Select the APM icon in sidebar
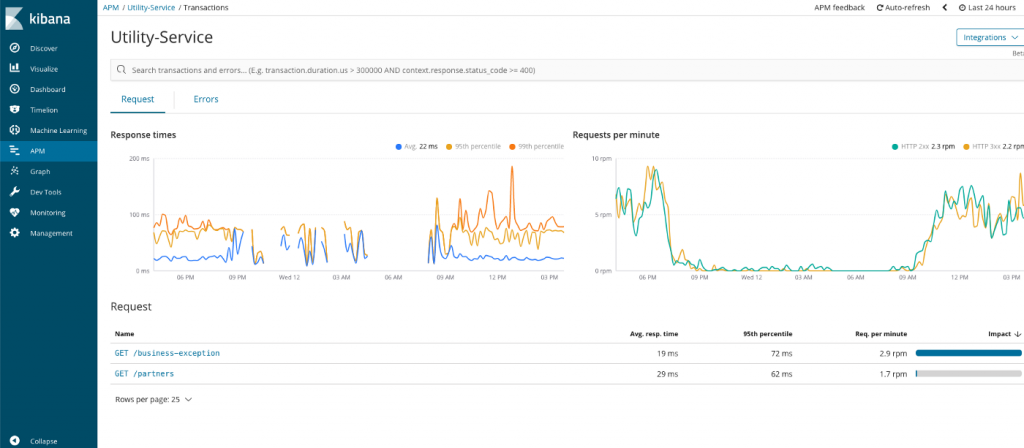The width and height of the screenshot is (1024, 448). tap(14, 151)
